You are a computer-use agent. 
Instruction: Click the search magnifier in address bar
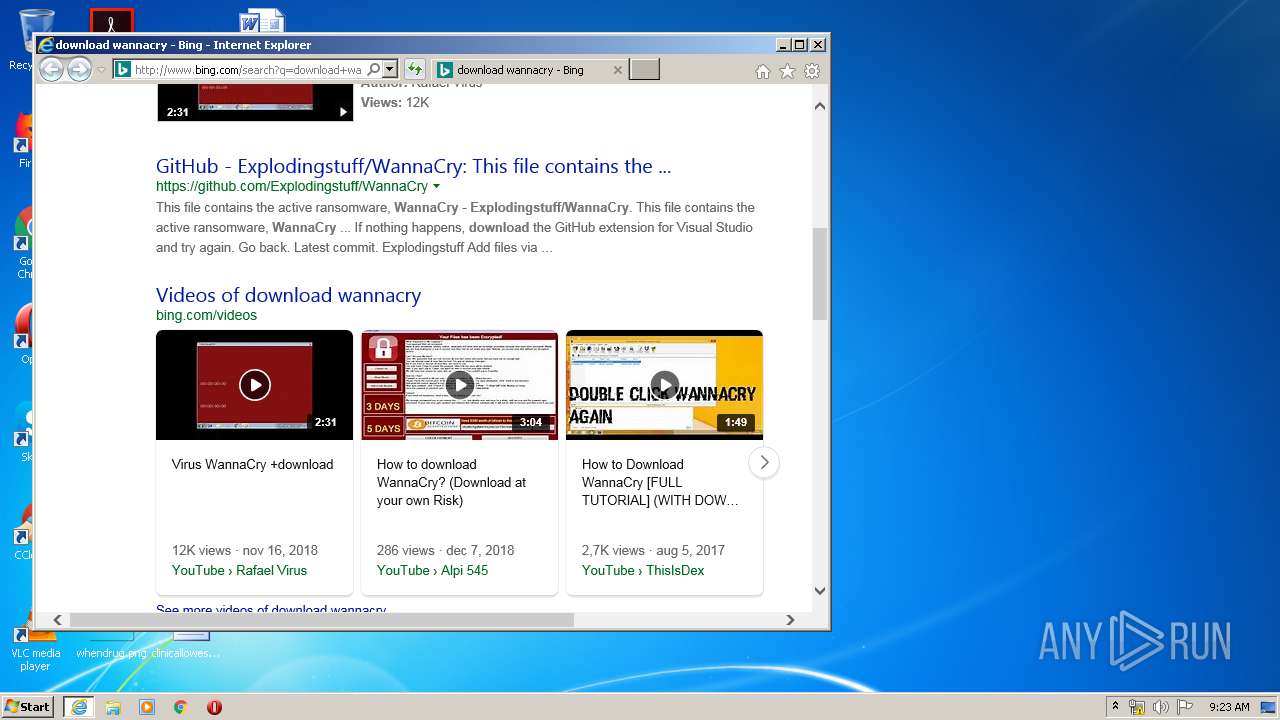(374, 69)
